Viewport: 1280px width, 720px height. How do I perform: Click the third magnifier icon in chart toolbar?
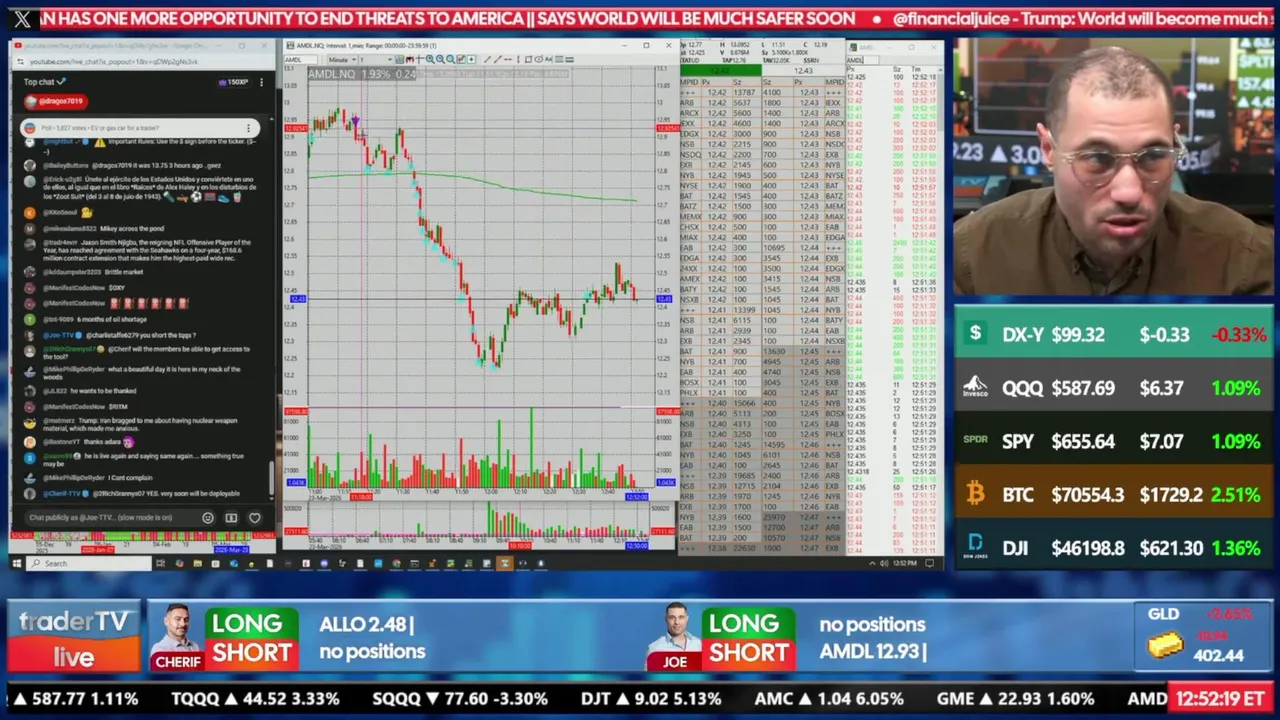pyautogui.click(x=450, y=59)
